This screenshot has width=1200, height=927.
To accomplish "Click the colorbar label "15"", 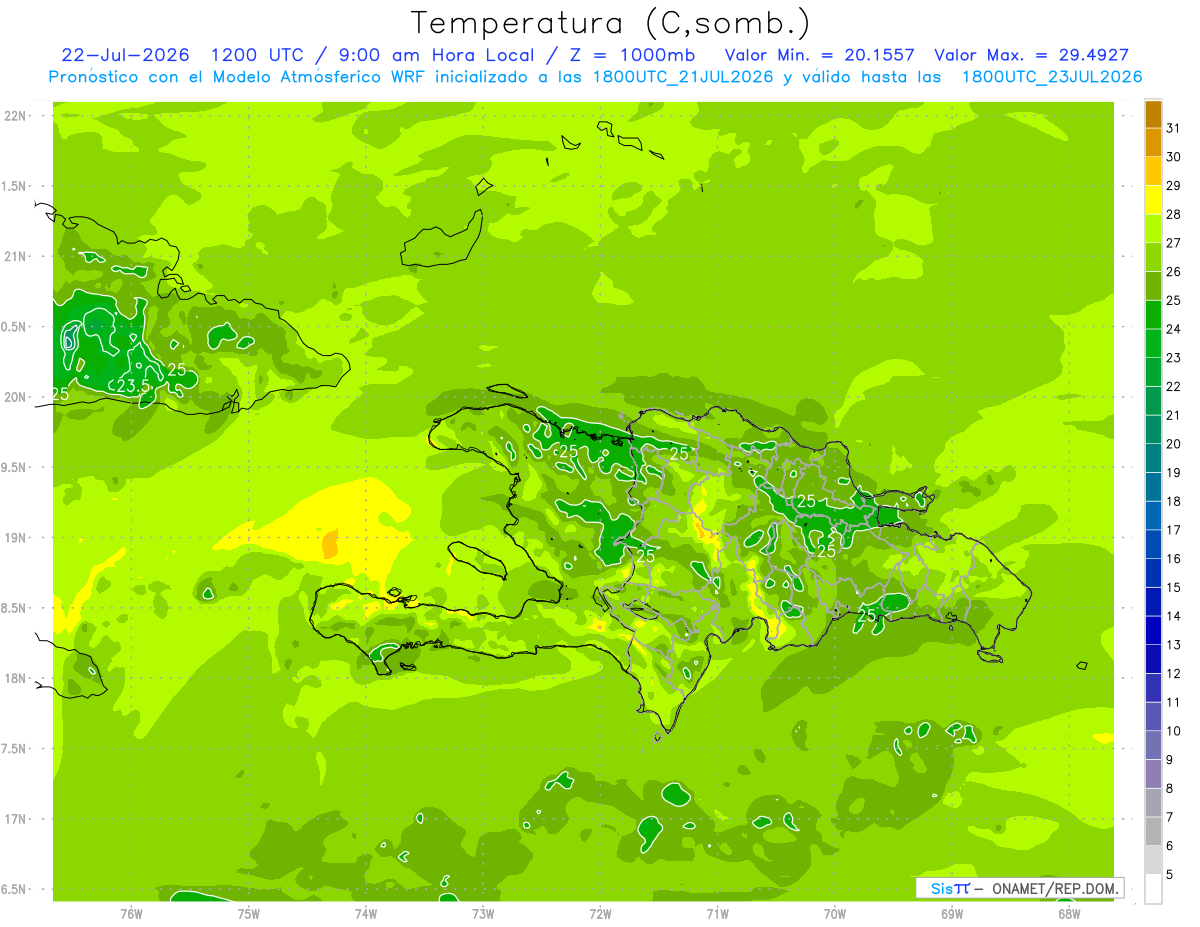I will coord(1173,587).
